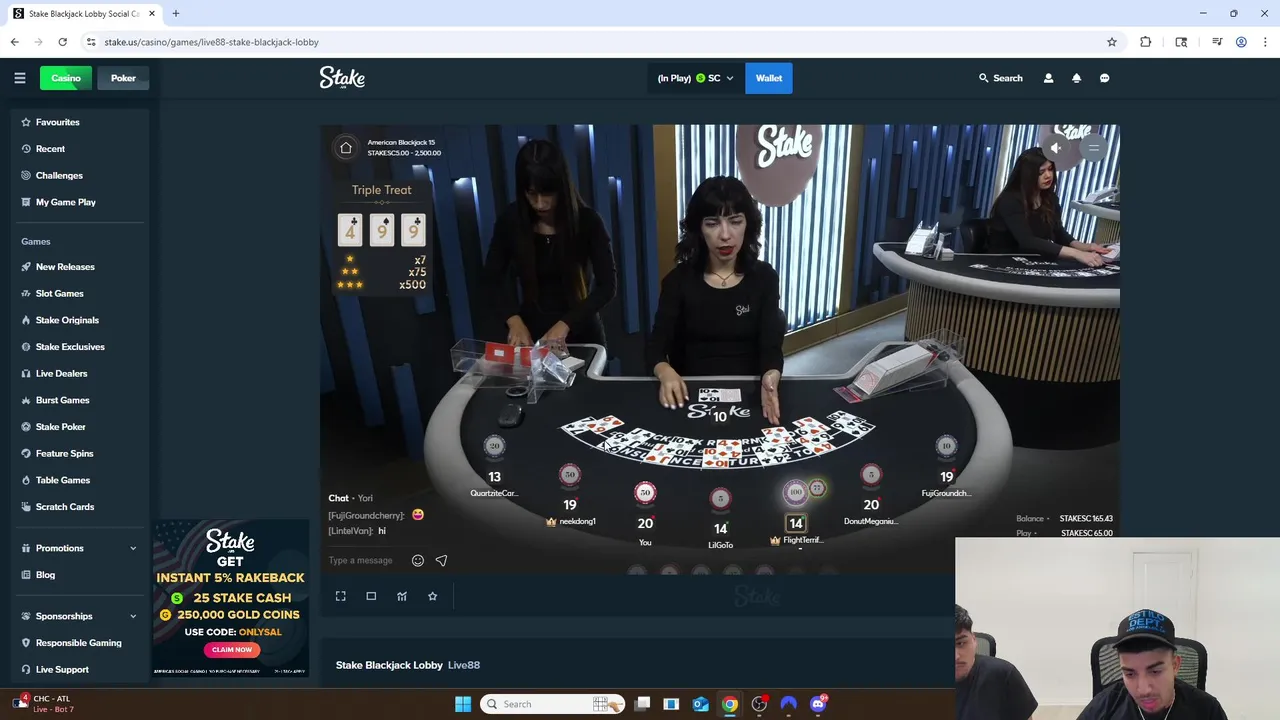The width and height of the screenshot is (1280, 720).
Task: Open the CHC - ATL sports widget
Action: tap(45, 704)
